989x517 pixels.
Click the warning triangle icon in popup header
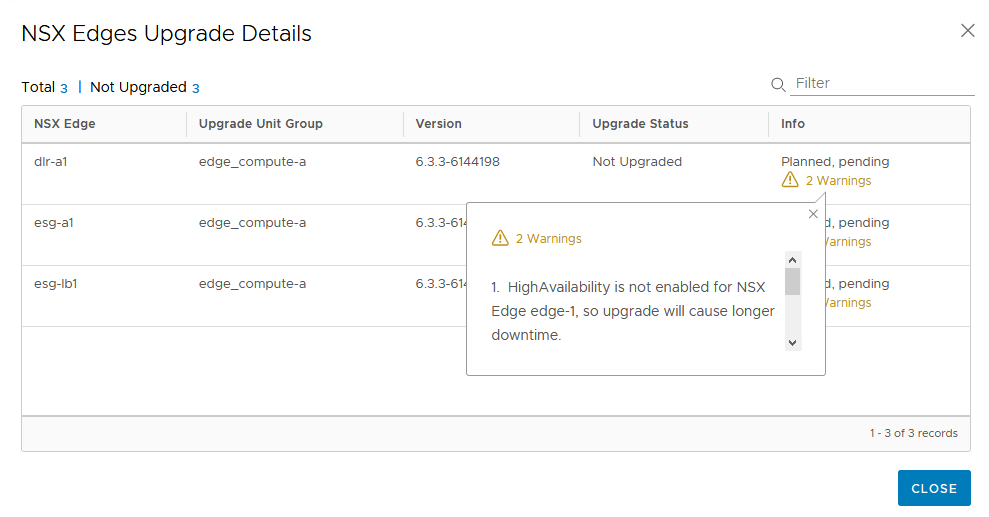[500, 239]
